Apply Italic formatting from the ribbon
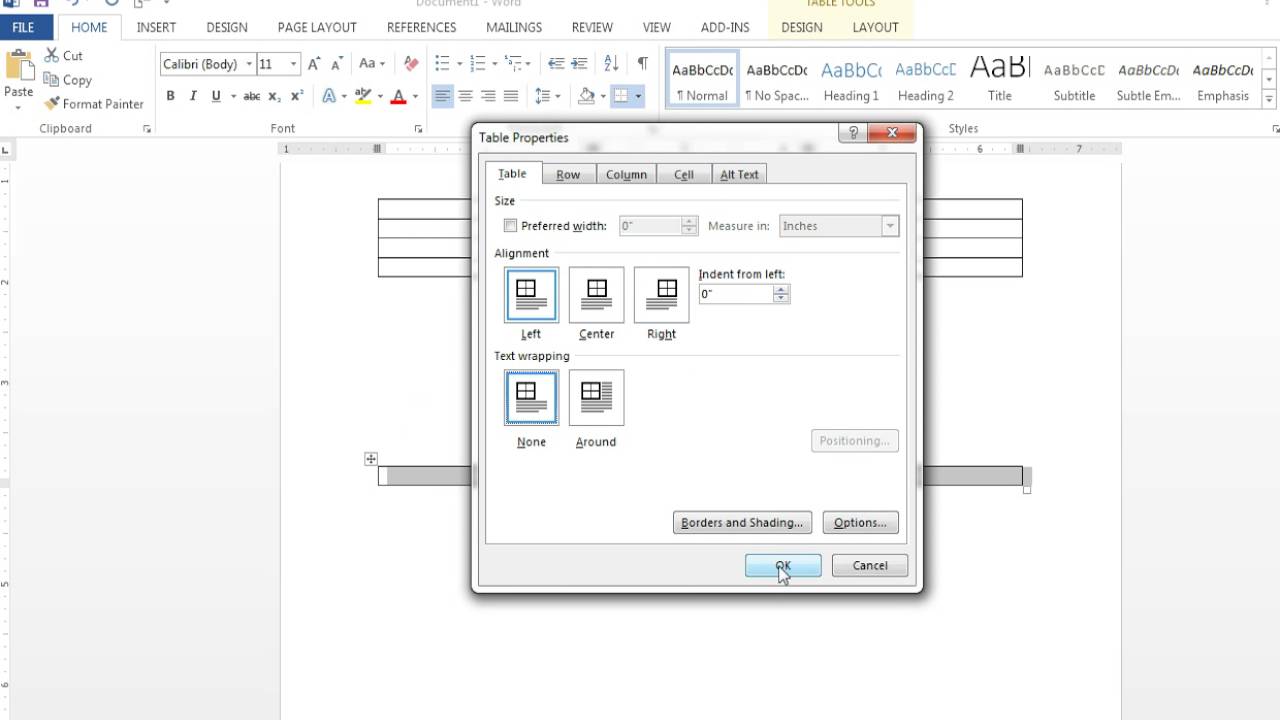1280x720 pixels. (x=192, y=96)
